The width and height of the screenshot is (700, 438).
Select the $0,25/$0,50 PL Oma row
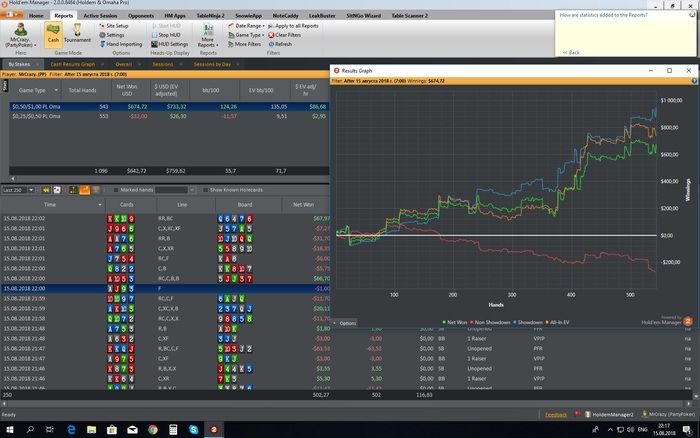pyautogui.click(x=169, y=116)
